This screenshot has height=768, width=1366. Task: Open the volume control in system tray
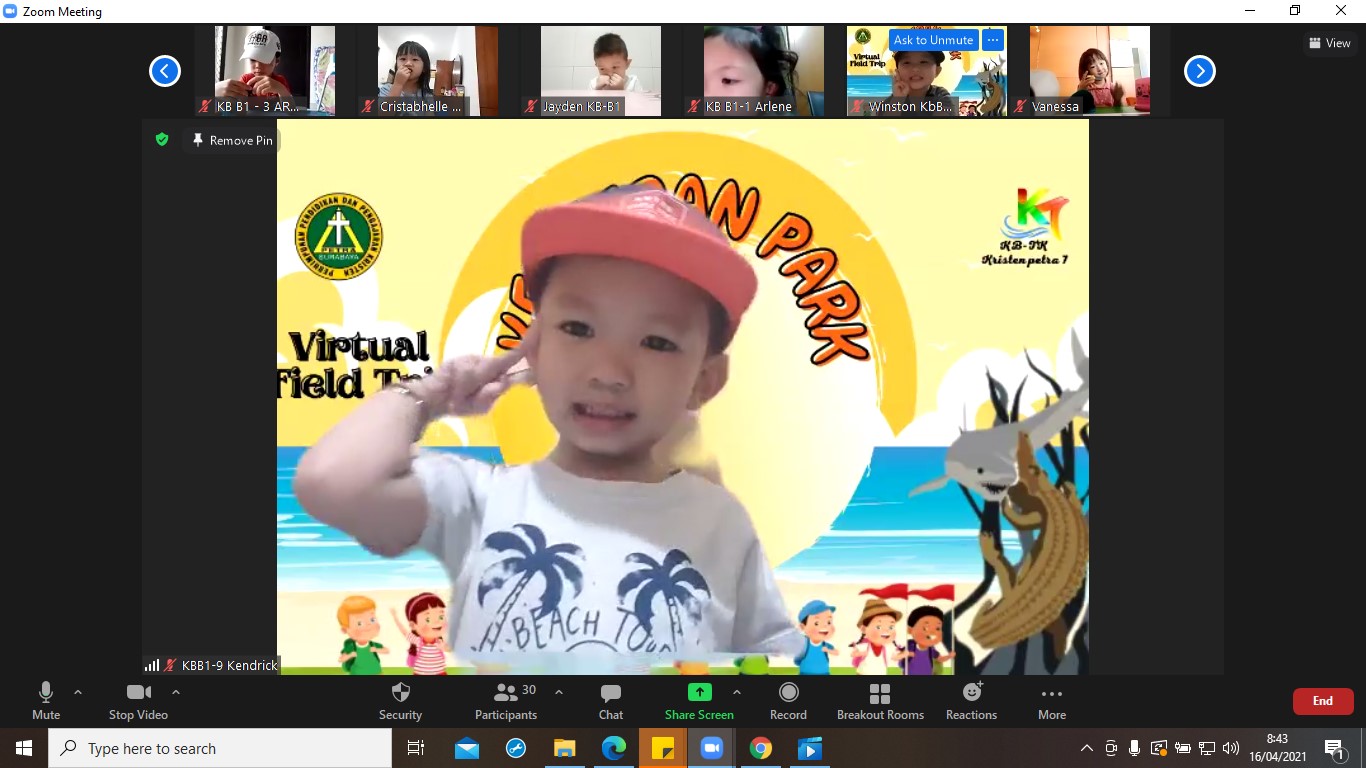tap(1231, 748)
